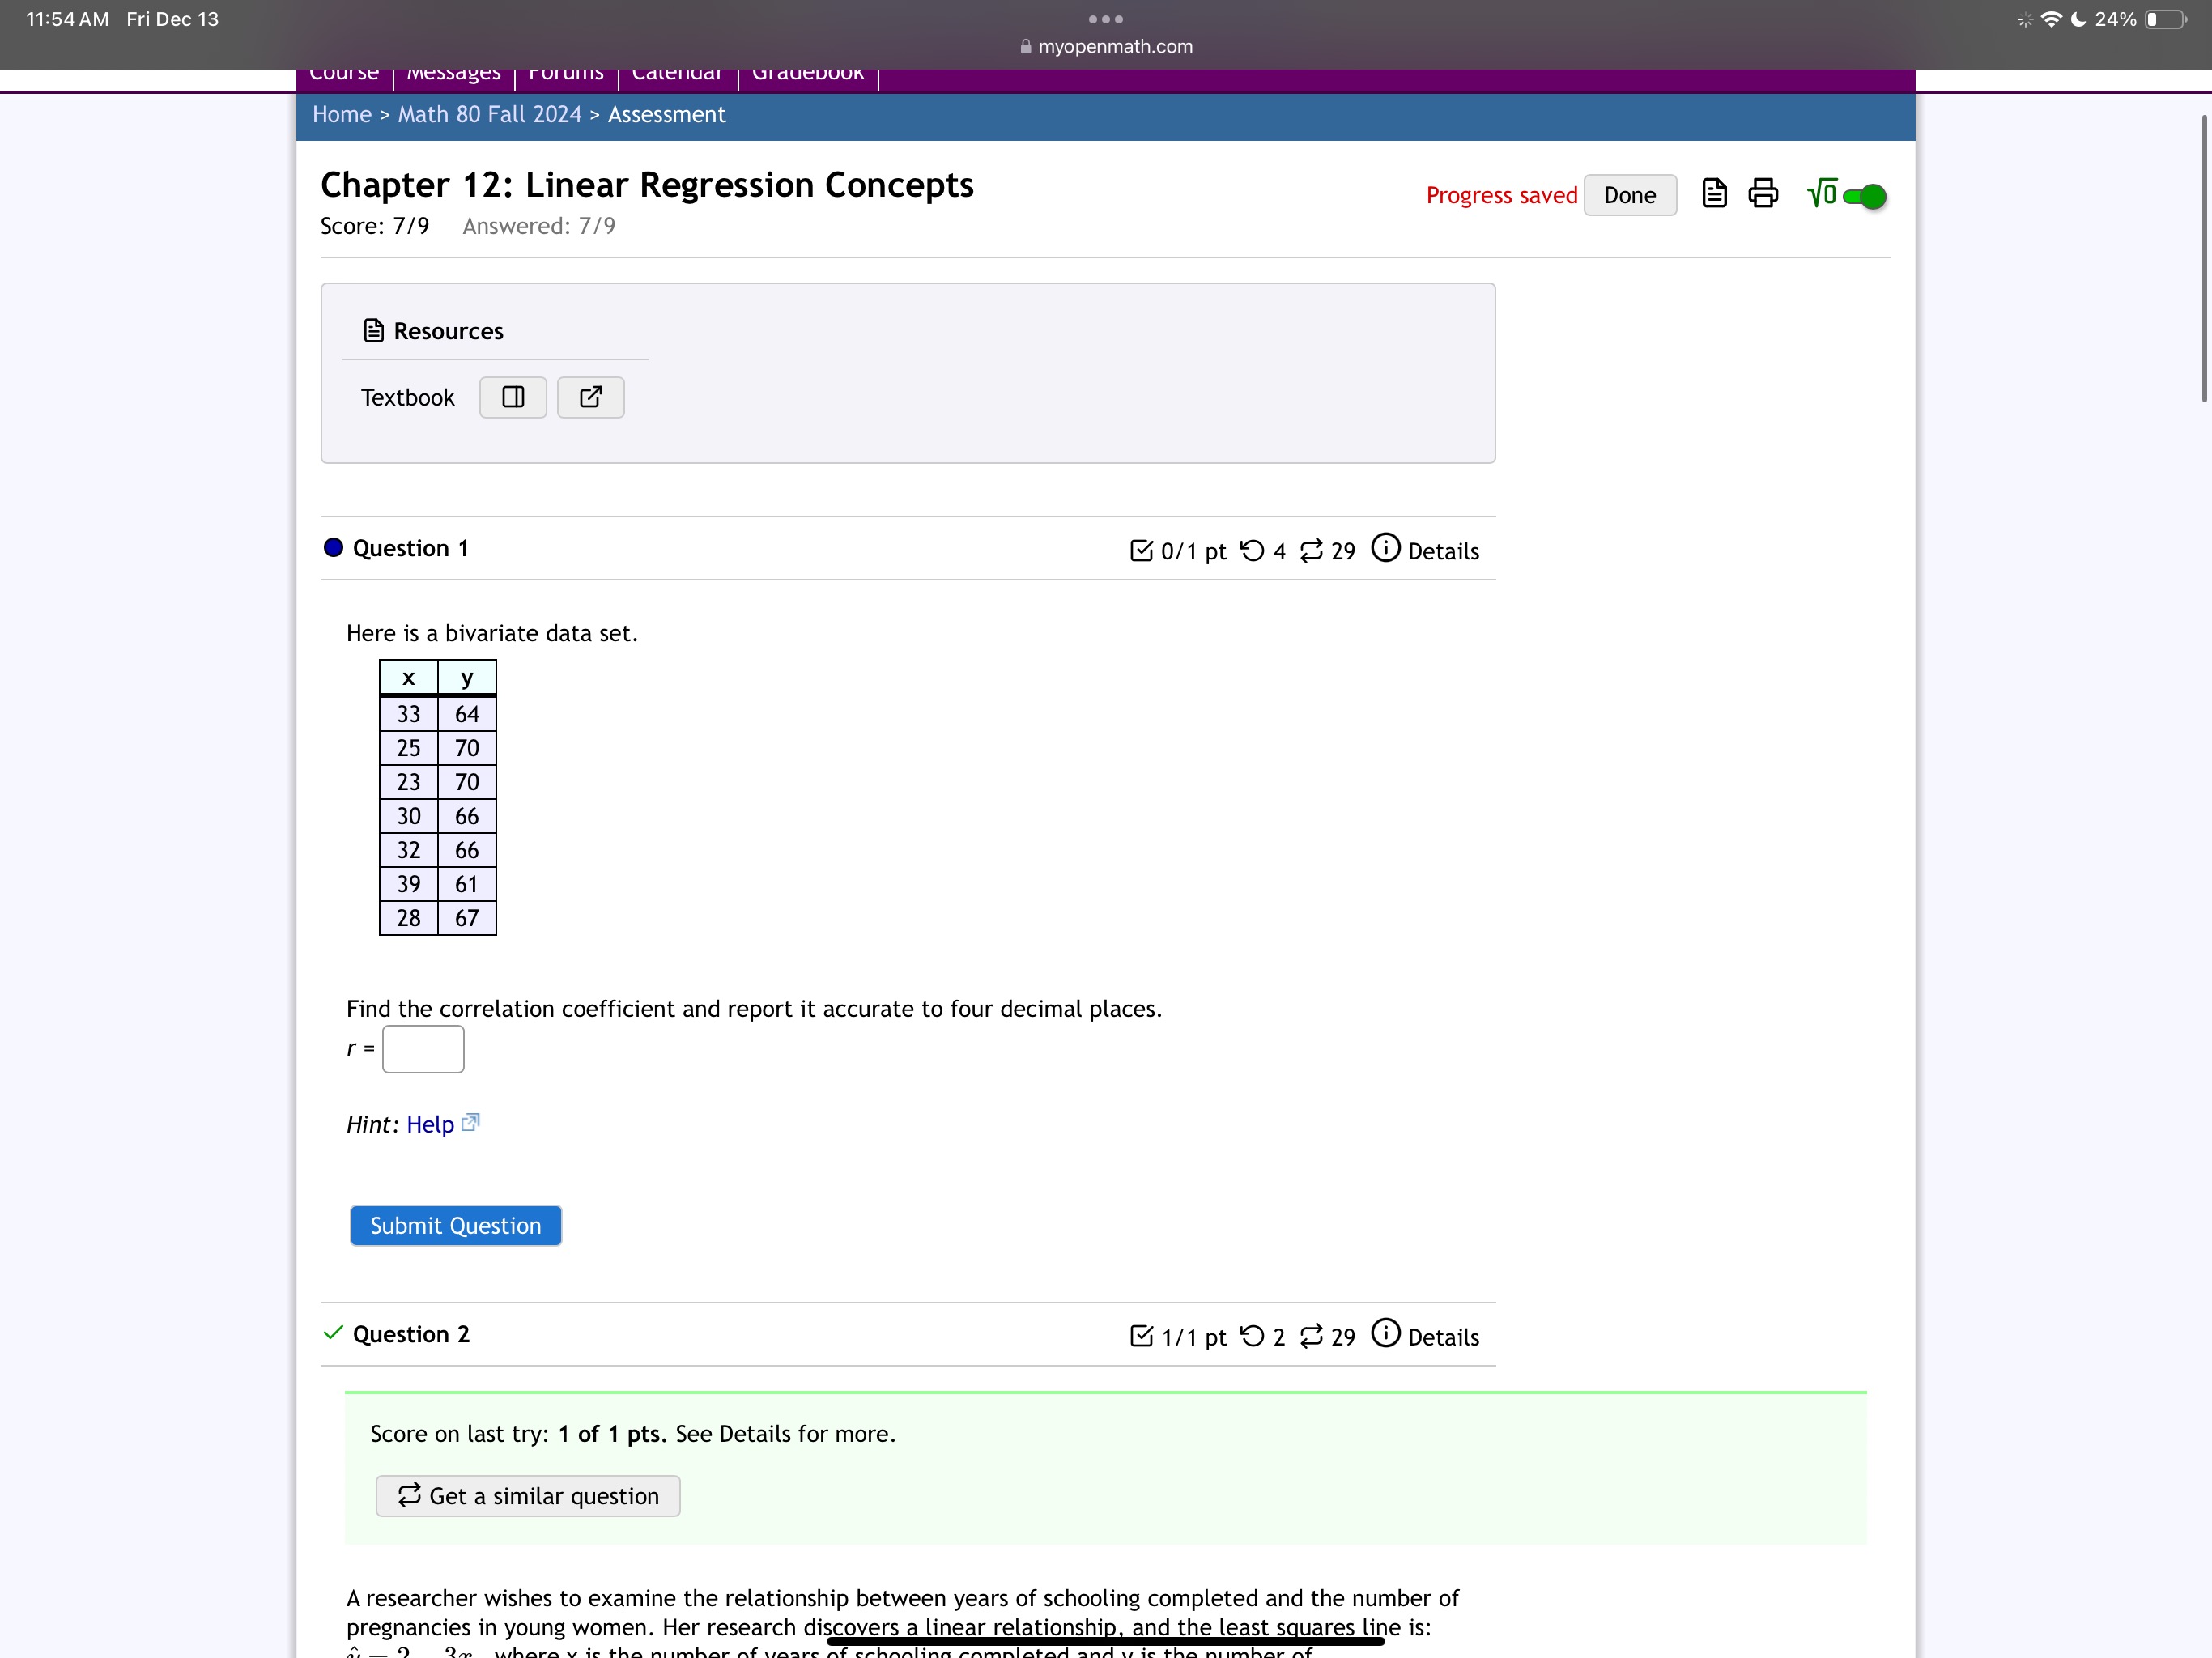The width and height of the screenshot is (2212, 1658).
Task: Tap the Wi-Fi status icon
Action: pos(2052,19)
